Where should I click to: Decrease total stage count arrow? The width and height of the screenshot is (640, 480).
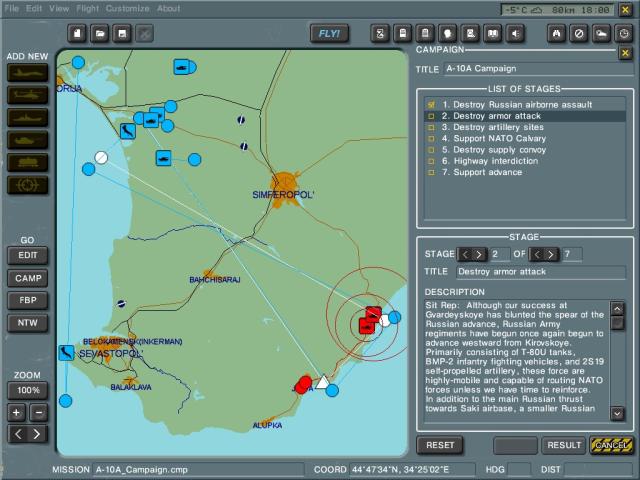tap(535, 254)
